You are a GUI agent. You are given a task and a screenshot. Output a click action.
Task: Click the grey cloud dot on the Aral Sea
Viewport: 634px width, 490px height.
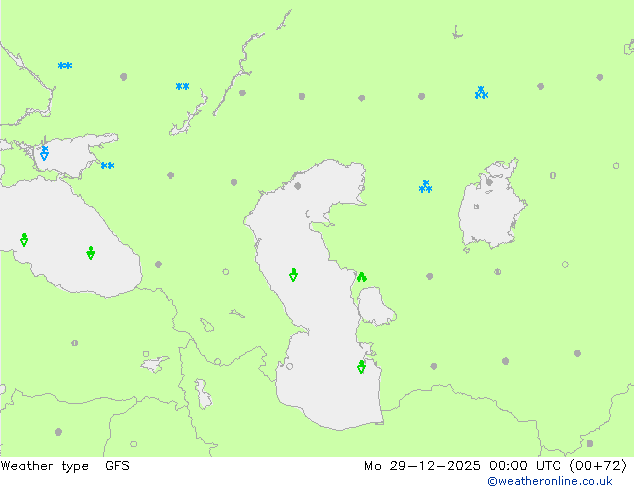[489, 182]
